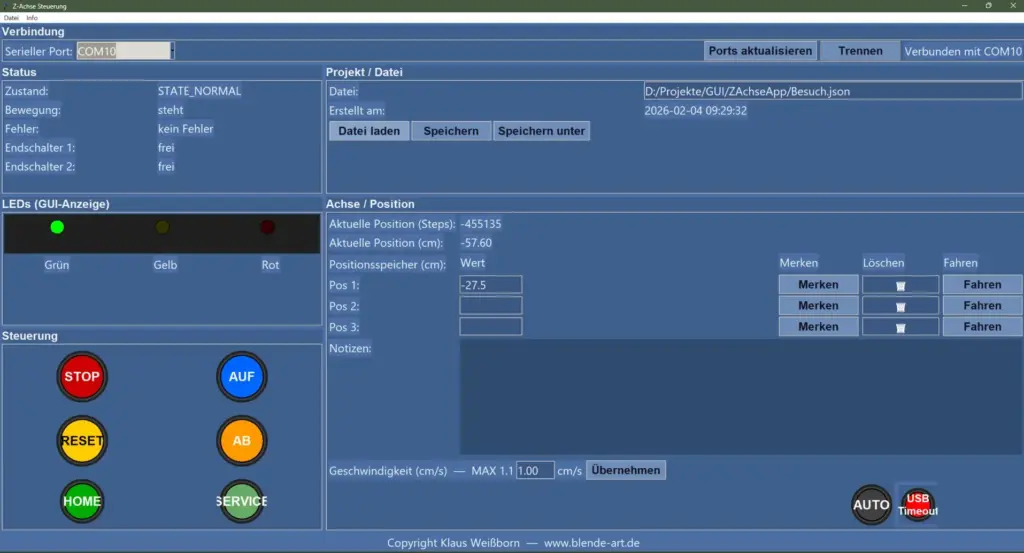The height and width of the screenshot is (553, 1024).
Task: Click the Übernehmen speed button
Action: (626, 470)
